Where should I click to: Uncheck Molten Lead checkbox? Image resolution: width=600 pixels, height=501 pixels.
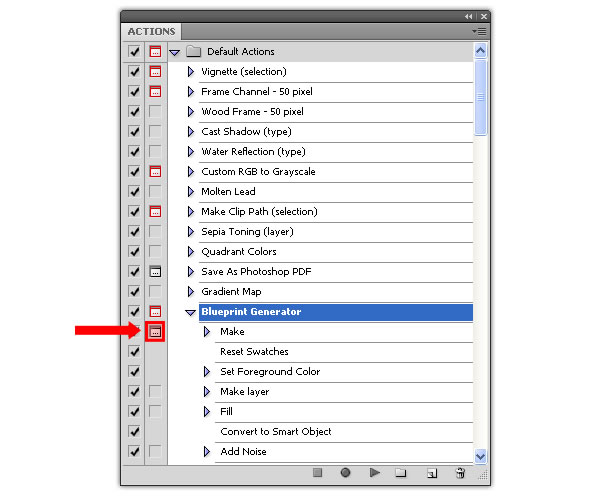click(x=134, y=191)
